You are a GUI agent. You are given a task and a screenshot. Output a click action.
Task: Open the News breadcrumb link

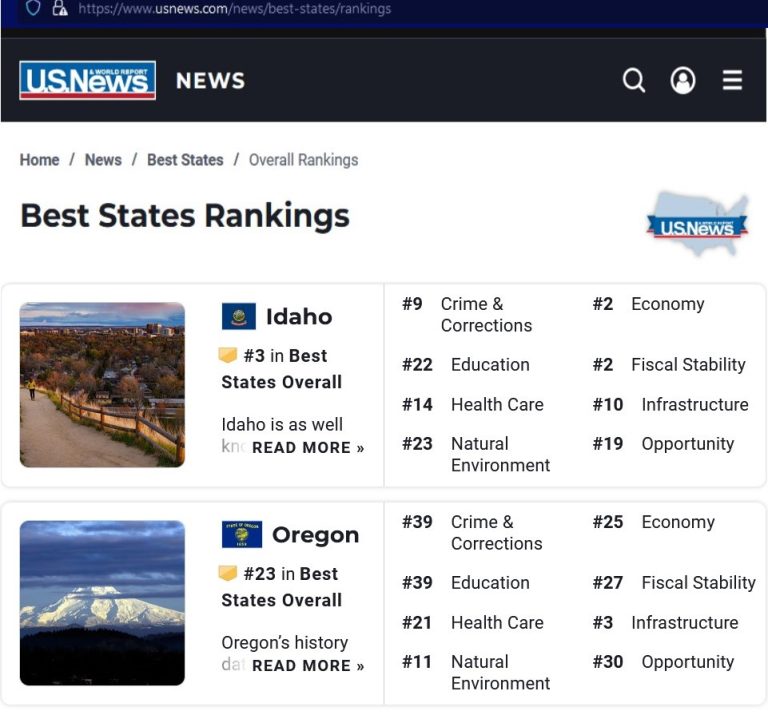click(x=103, y=160)
